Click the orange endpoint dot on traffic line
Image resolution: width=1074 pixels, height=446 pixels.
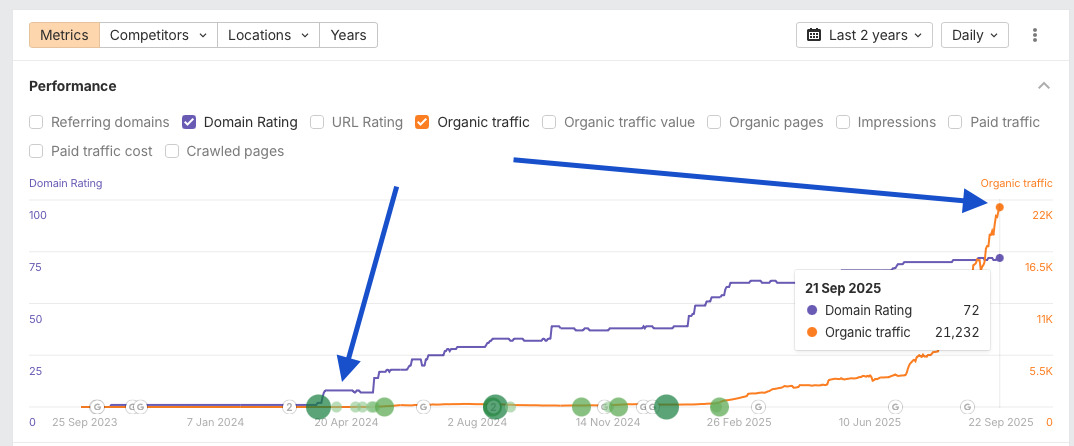[999, 207]
